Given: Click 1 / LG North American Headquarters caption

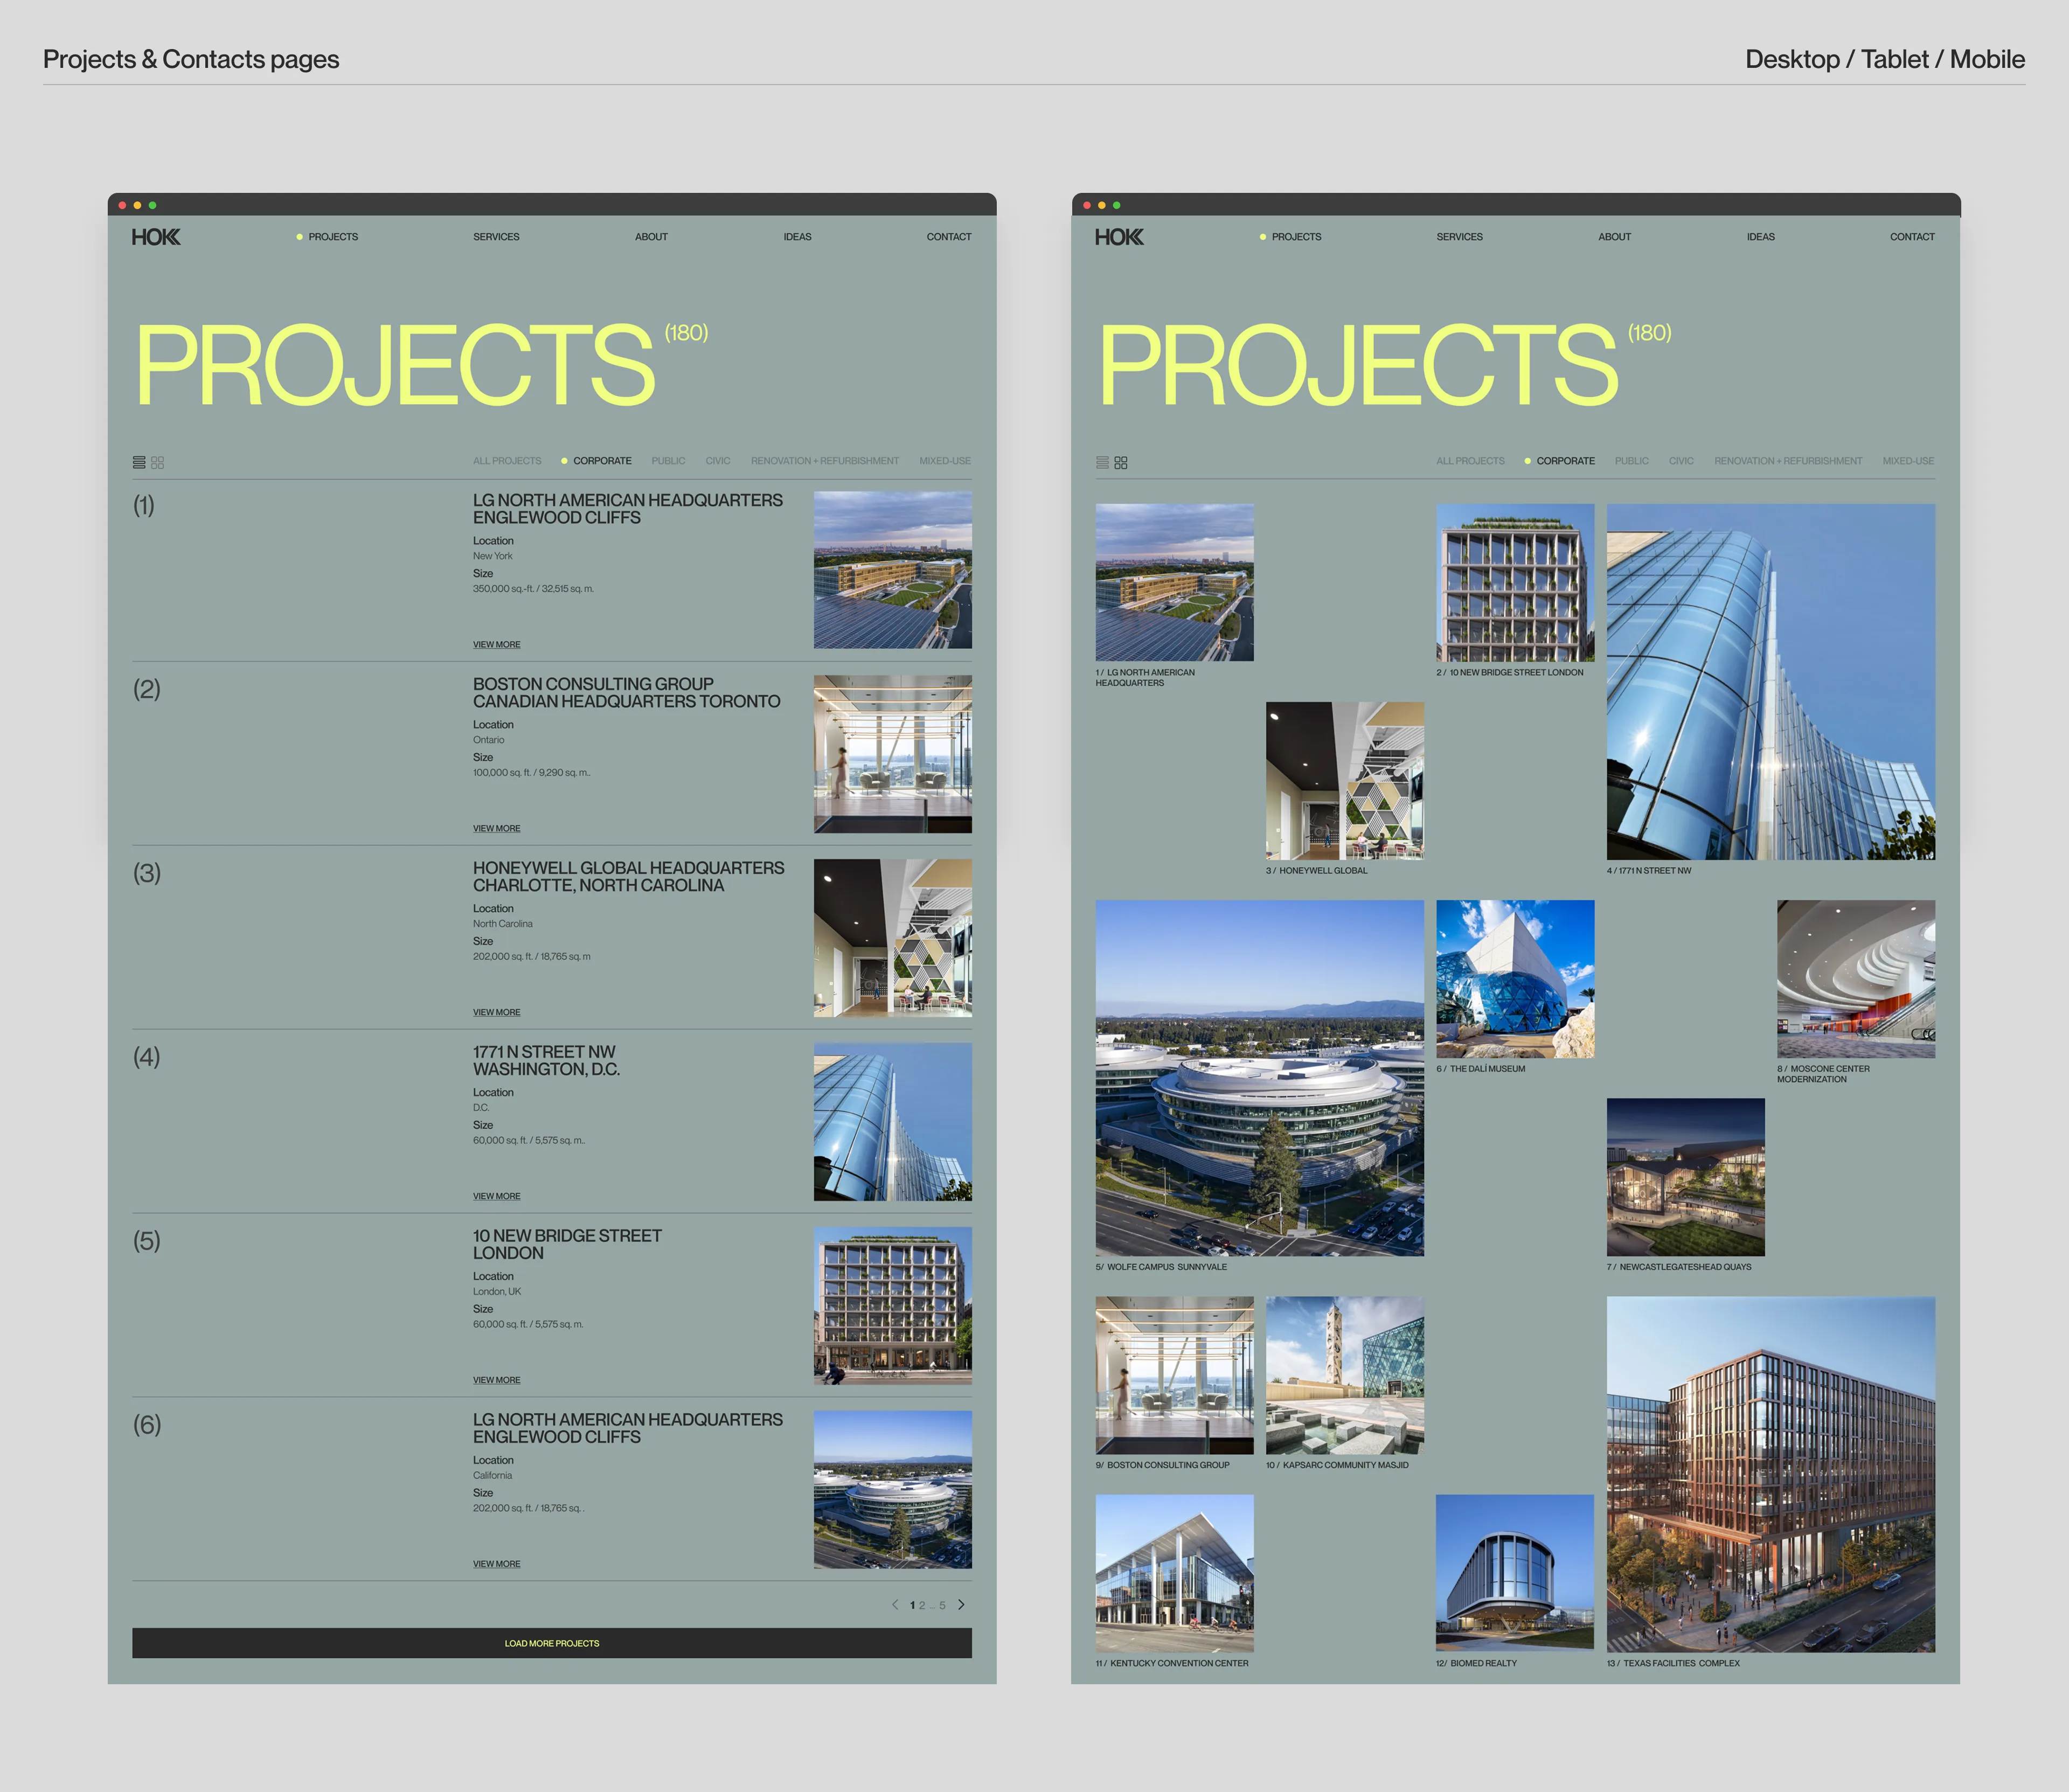Looking at the screenshot, I should click(1145, 678).
